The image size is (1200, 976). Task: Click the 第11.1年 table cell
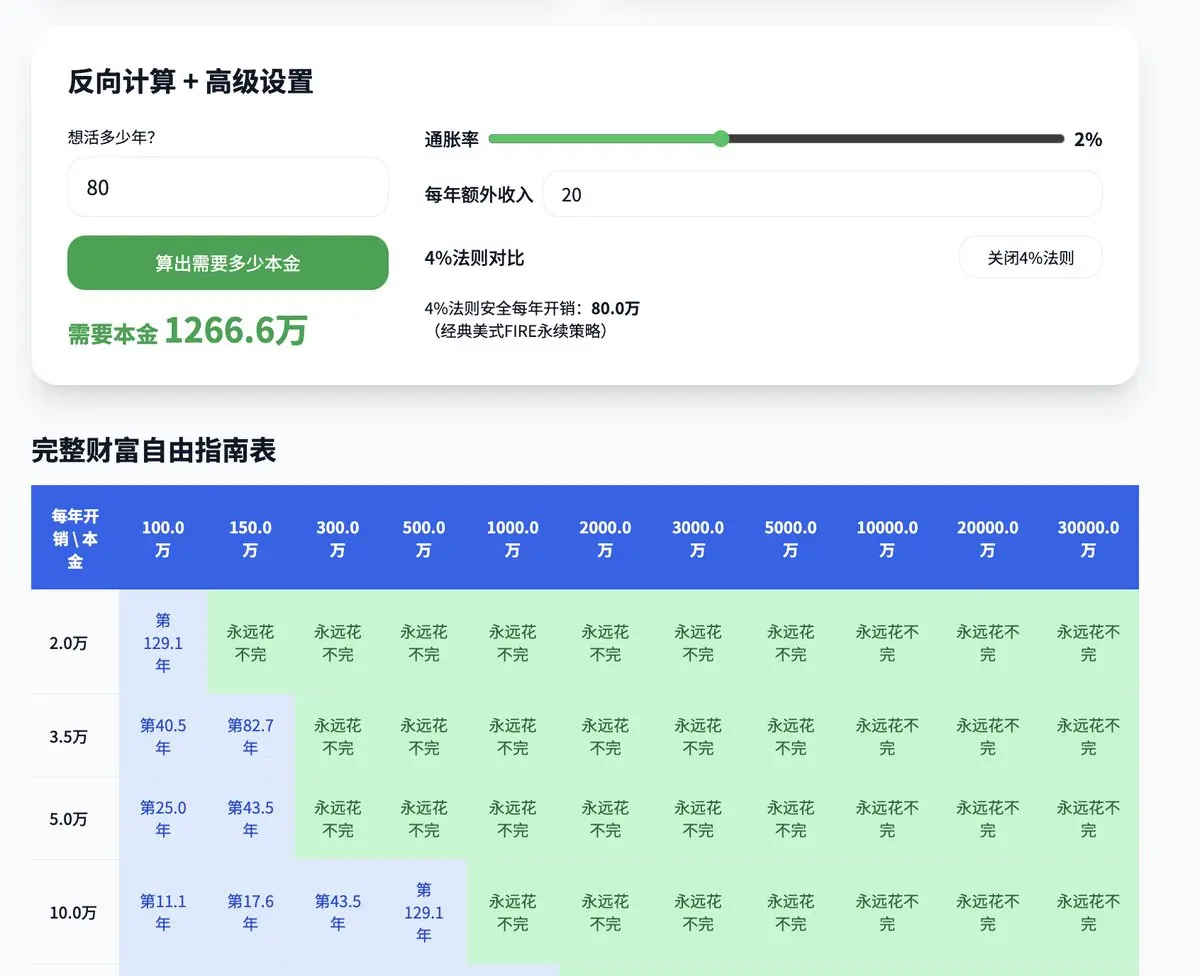(x=163, y=912)
